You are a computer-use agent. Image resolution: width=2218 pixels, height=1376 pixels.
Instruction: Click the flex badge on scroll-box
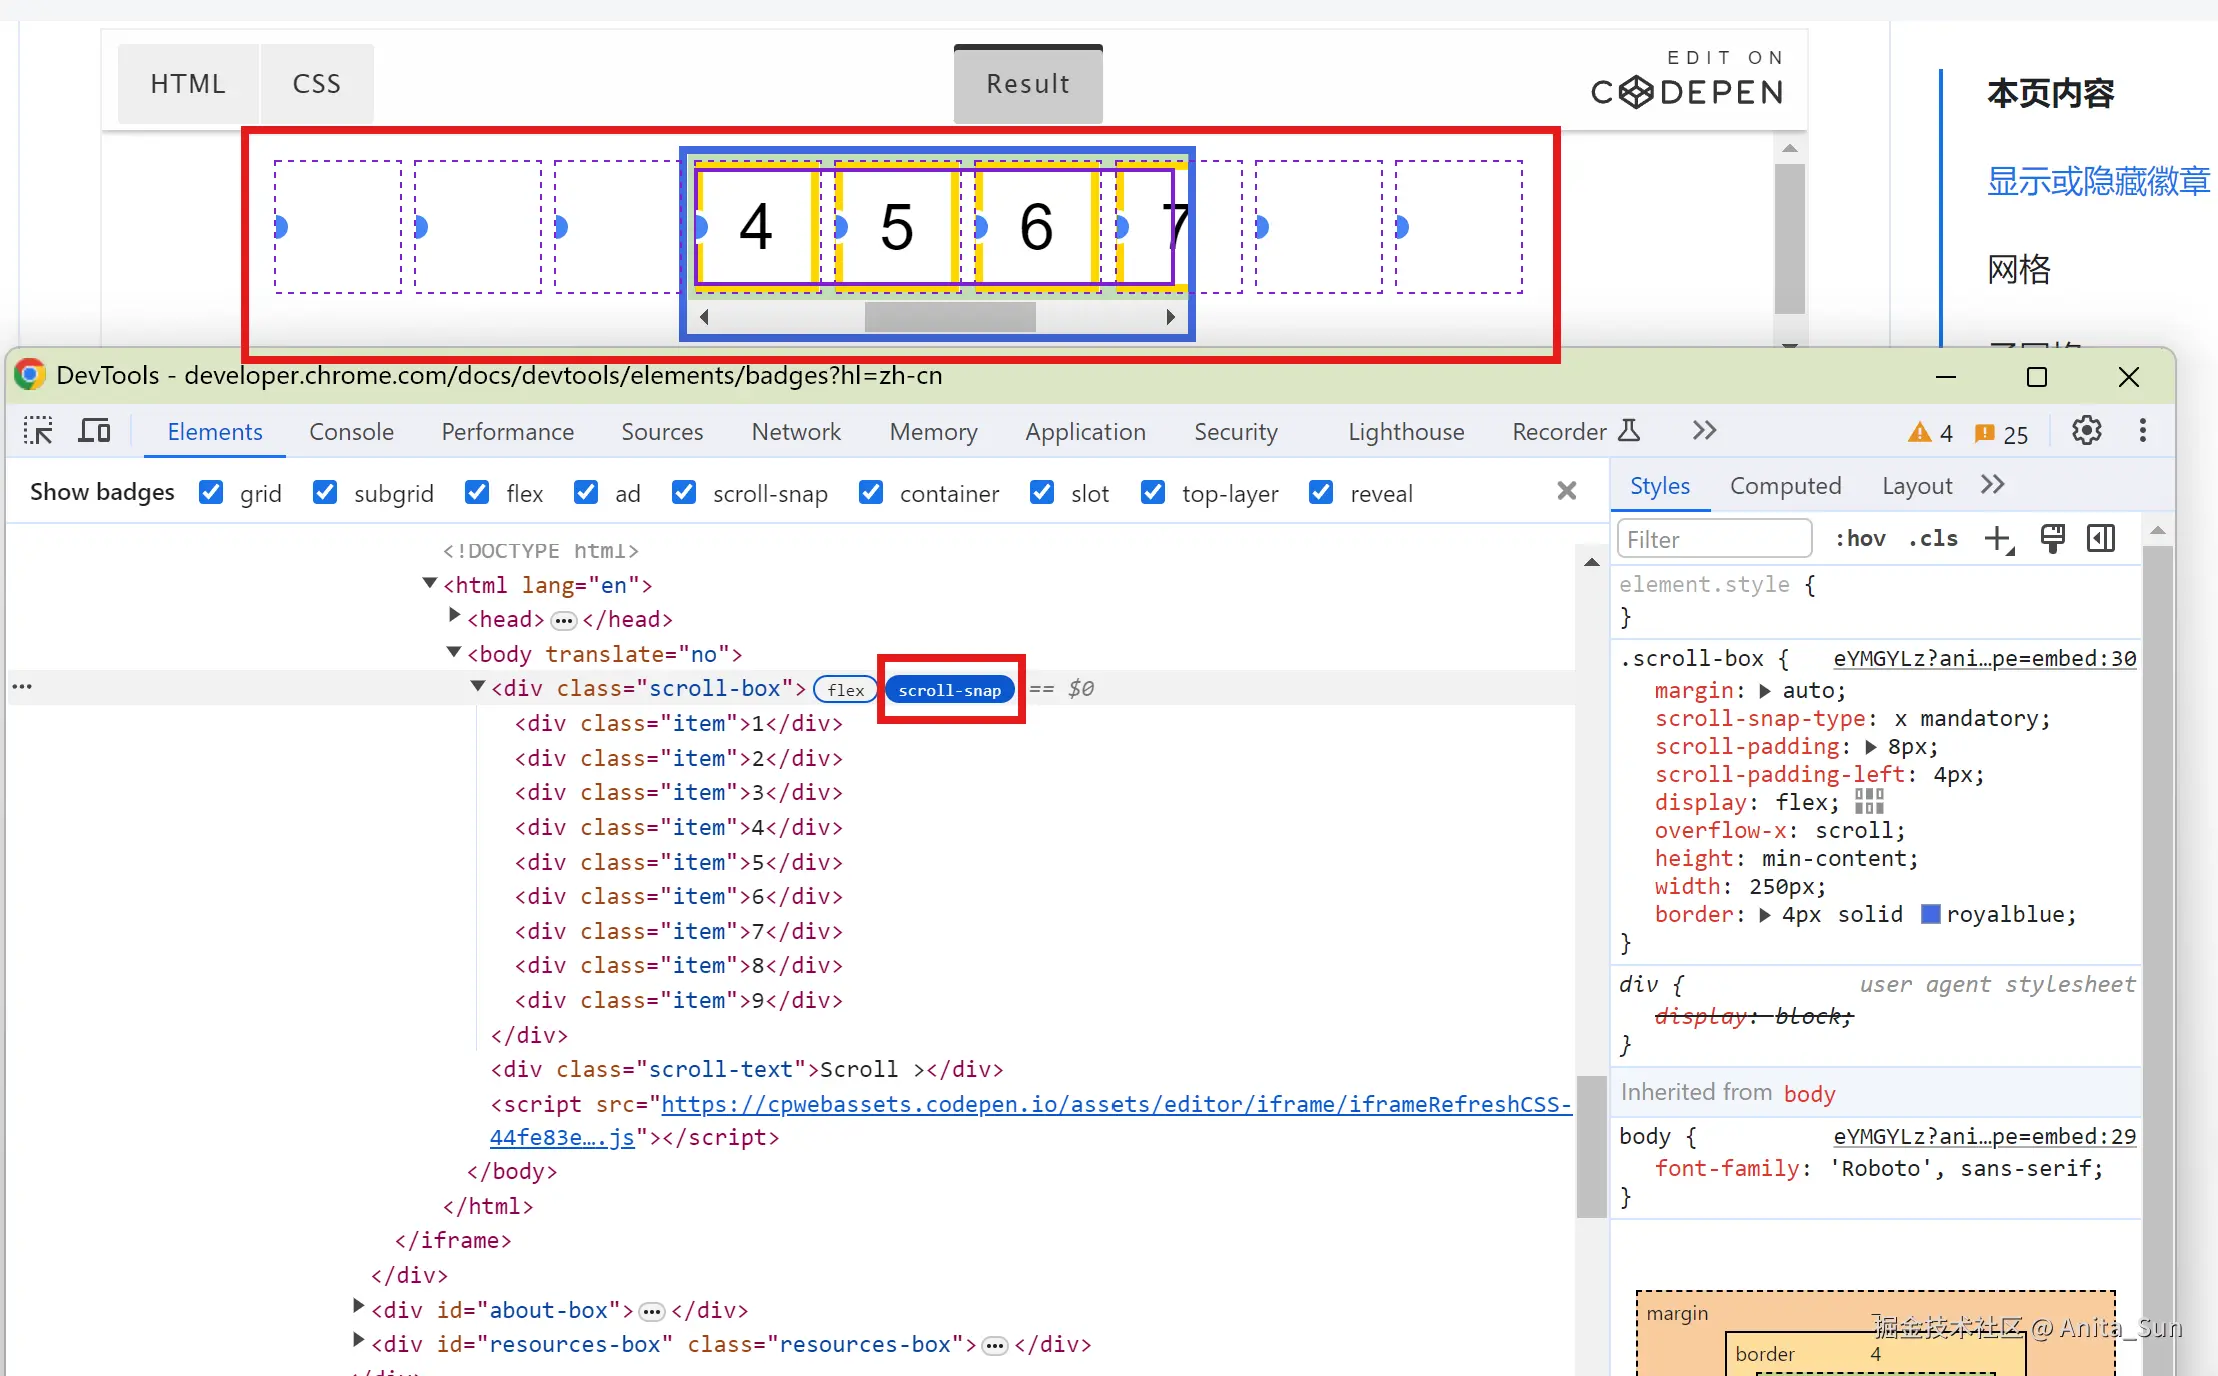(x=846, y=689)
